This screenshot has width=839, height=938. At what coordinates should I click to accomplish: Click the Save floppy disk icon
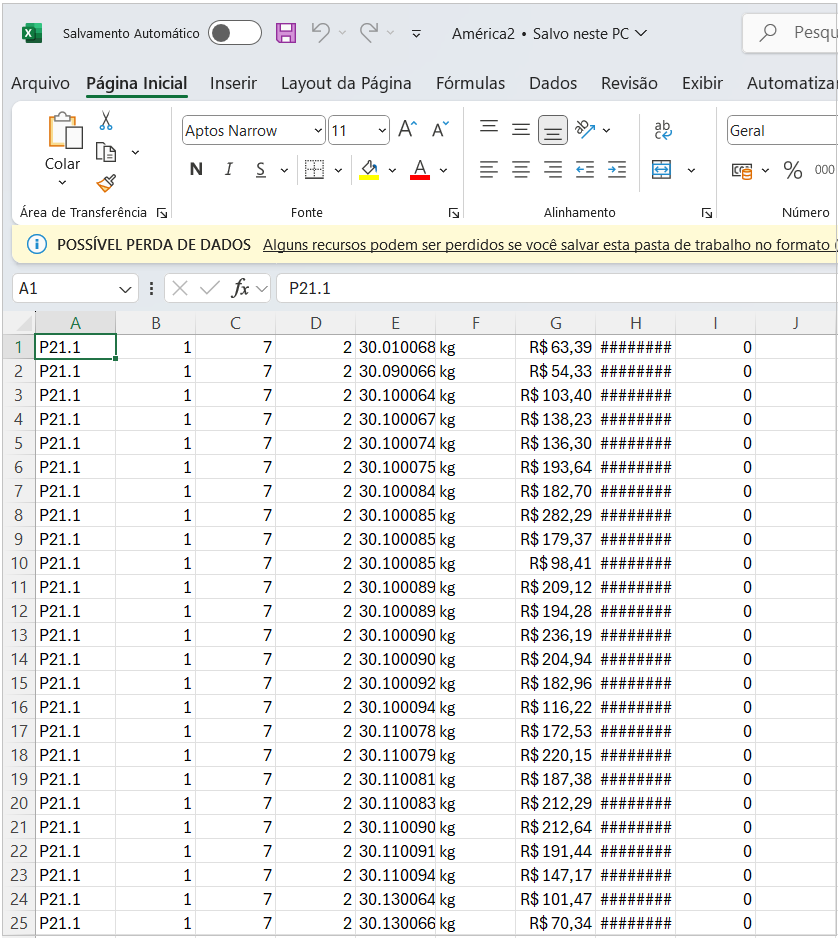286,33
